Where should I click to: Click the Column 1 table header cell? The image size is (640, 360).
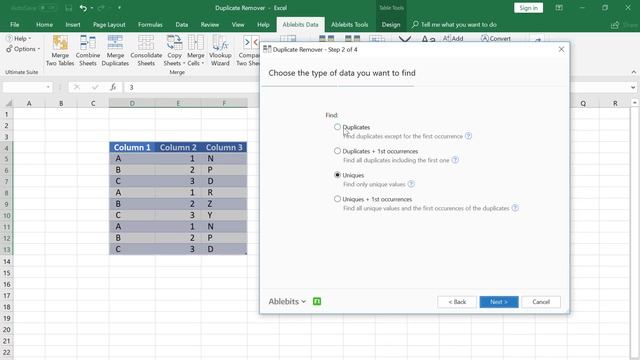click(132, 147)
